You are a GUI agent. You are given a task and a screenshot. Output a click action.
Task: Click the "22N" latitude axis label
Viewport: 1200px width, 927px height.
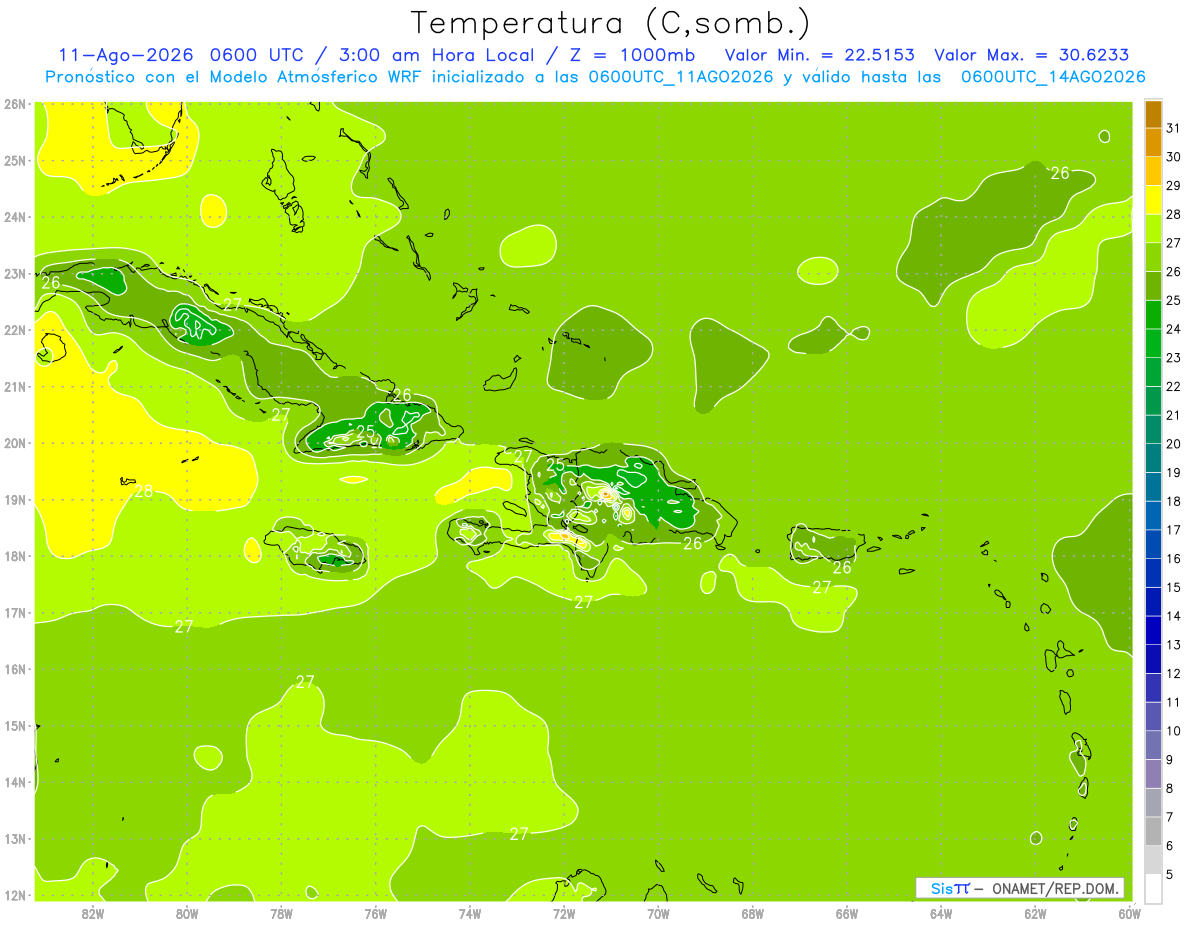[x=14, y=330]
